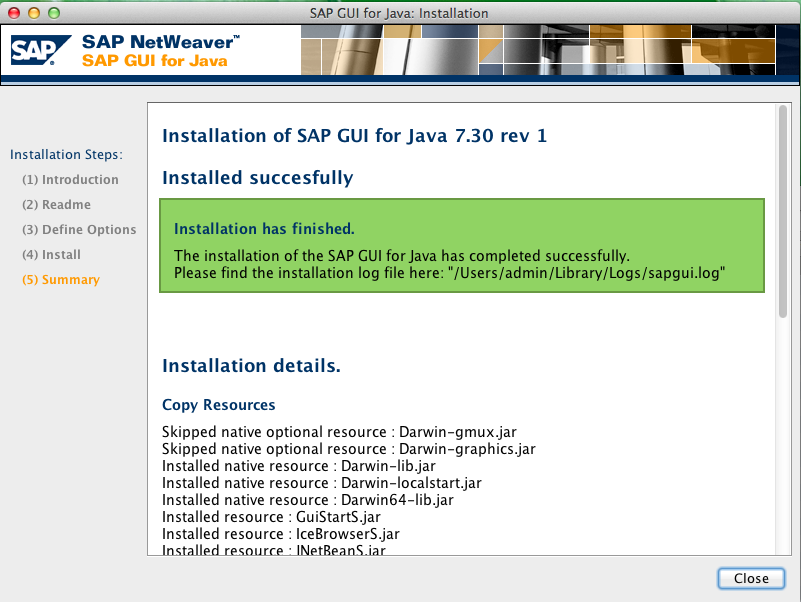Click the 'Installation Steps:' sidebar label
This screenshot has width=801, height=602.
pyautogui.click(x=66, y=154)
